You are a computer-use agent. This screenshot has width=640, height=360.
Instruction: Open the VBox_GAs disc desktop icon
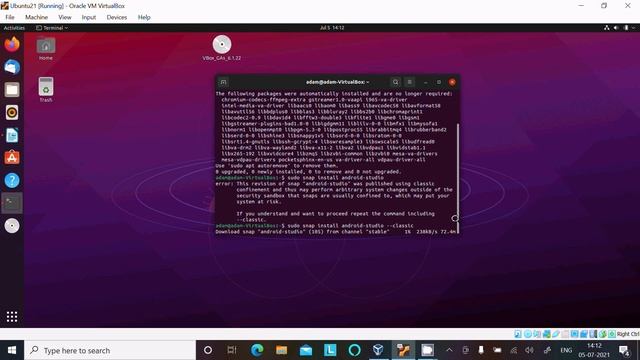pyautogui.click(x=222, y=48)
